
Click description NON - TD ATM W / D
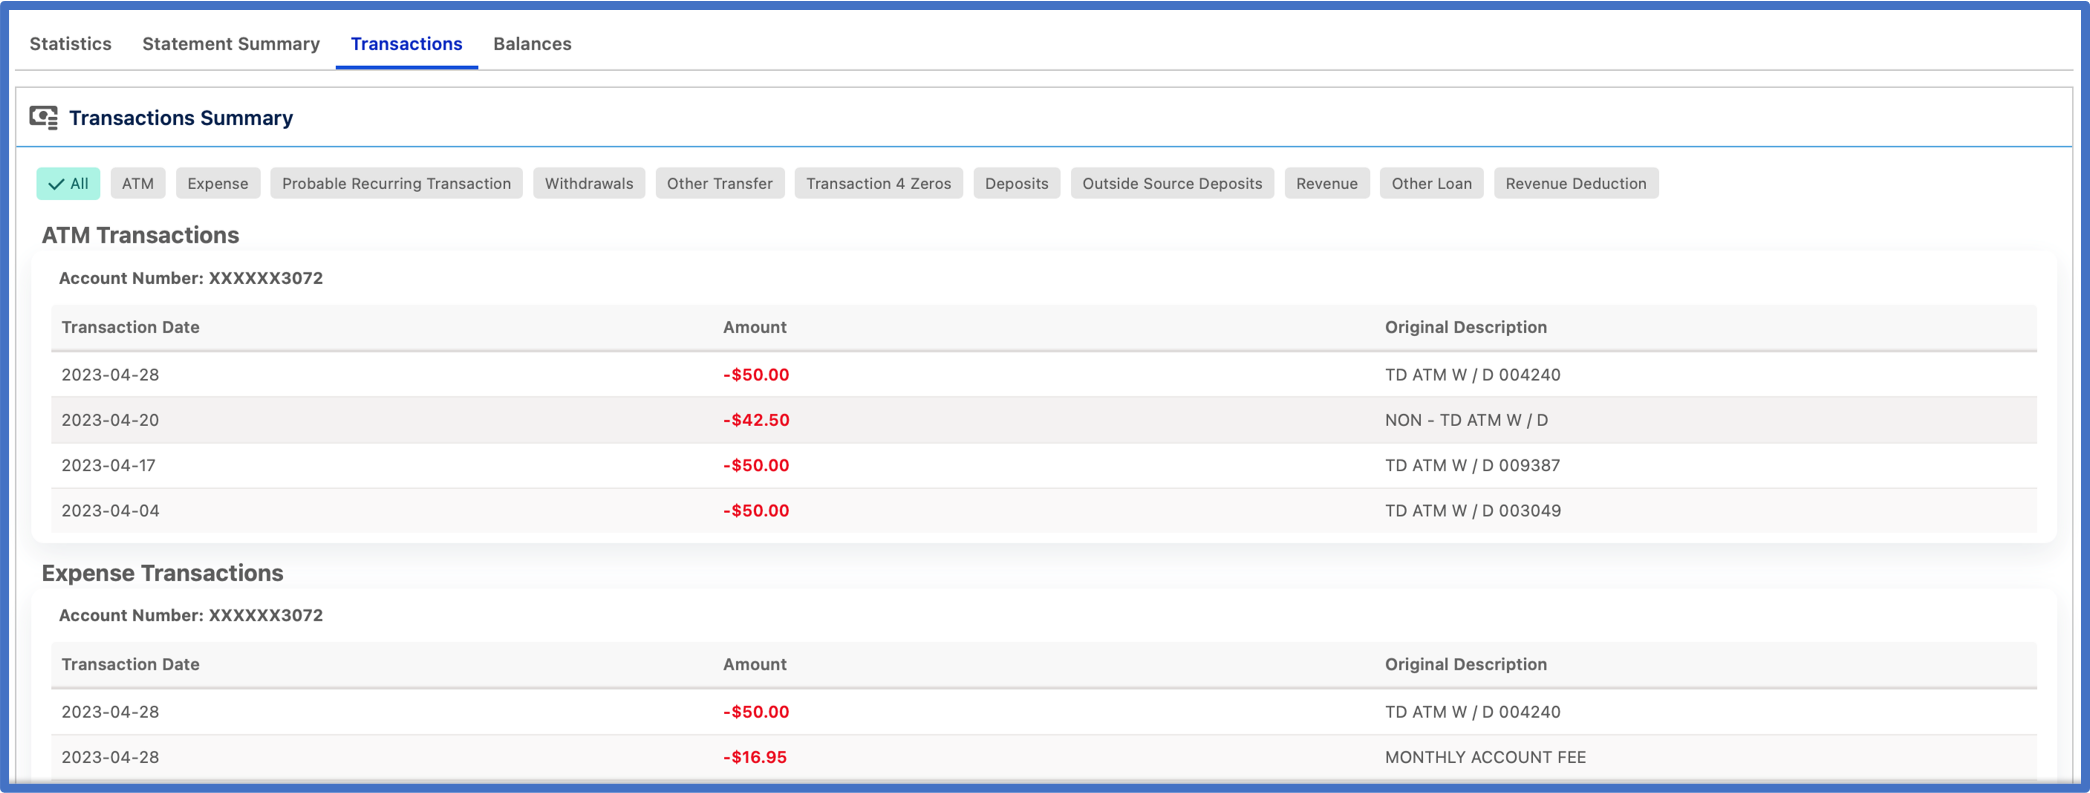1467,420
